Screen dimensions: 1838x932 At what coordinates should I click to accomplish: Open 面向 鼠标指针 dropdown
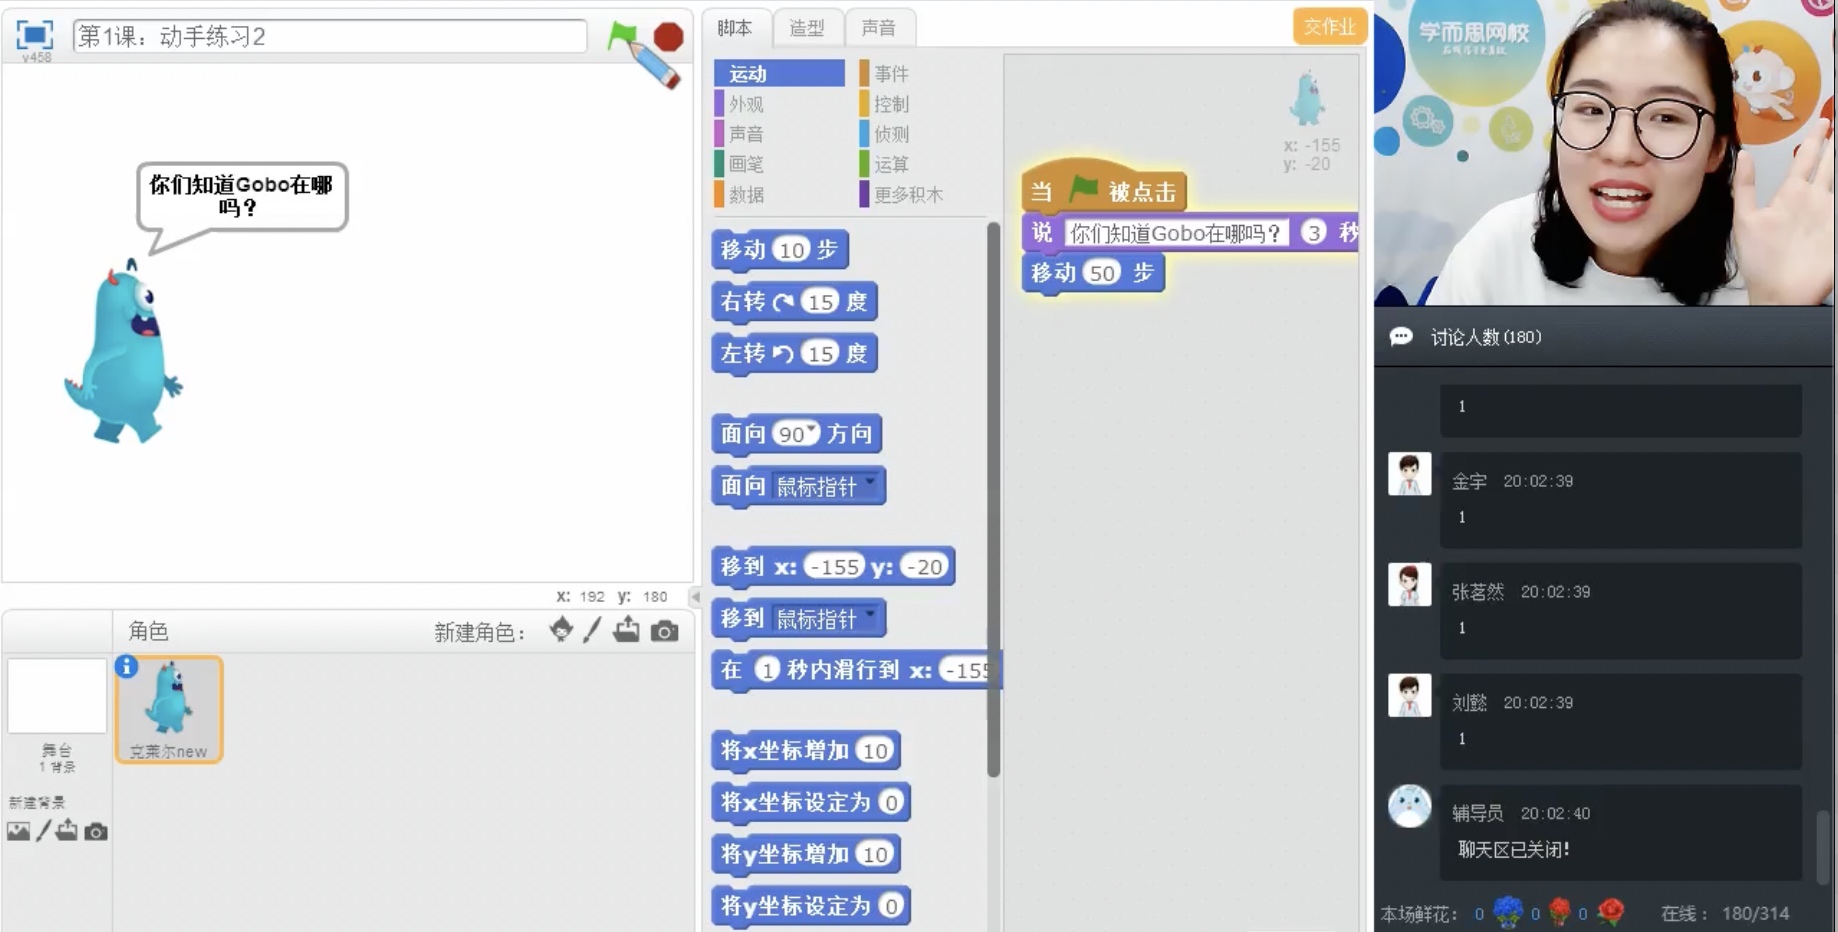coord(871,483)
